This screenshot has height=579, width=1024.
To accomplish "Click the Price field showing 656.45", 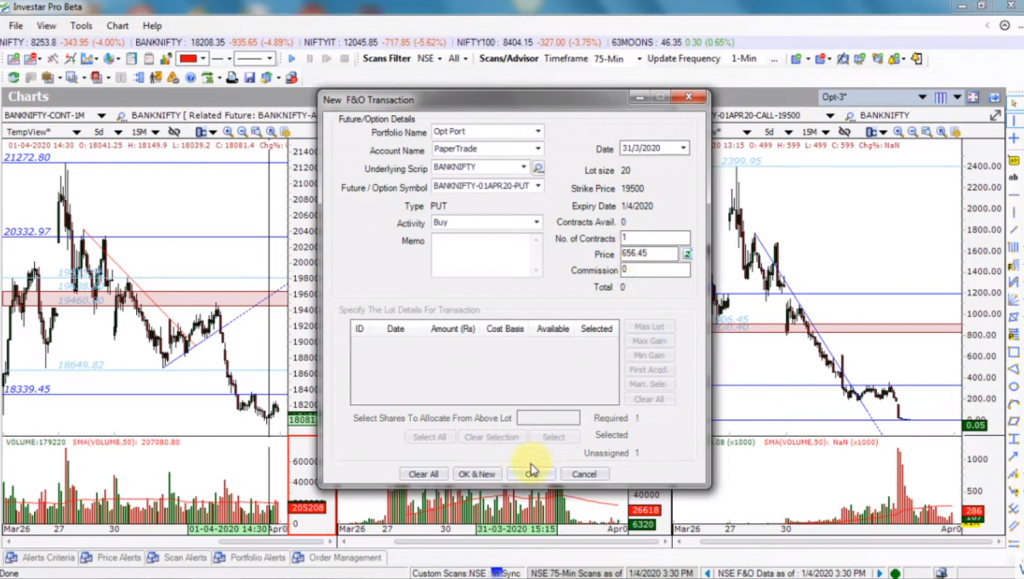I will coord(650,253).
